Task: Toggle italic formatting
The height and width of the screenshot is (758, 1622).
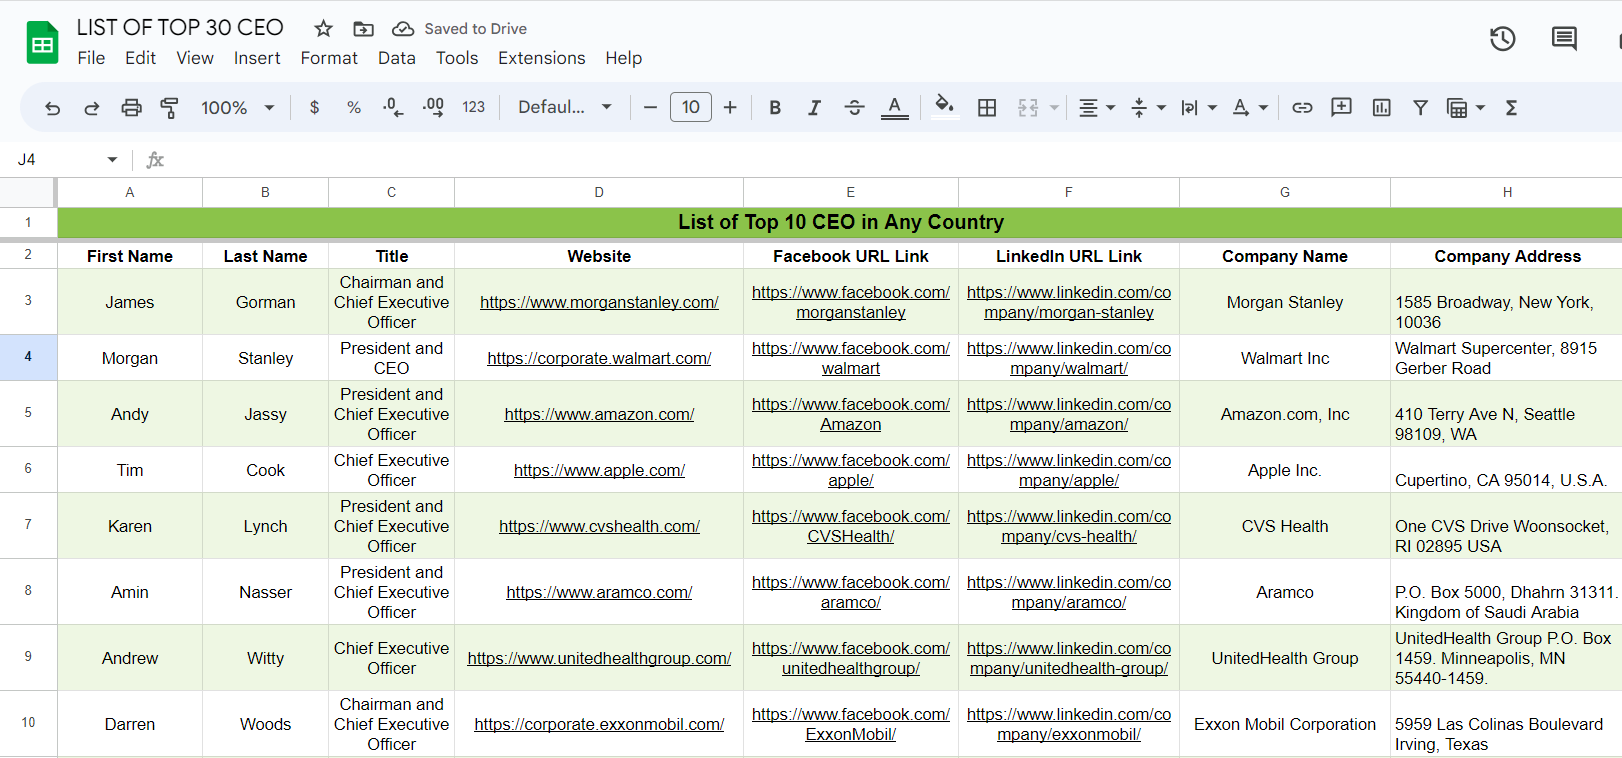Action: (814, 107)
